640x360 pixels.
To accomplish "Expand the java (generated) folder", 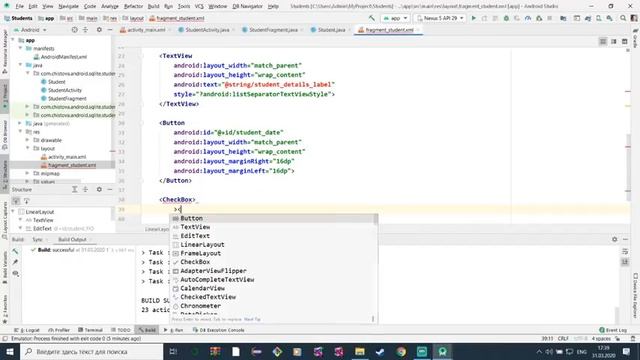I will pyautogui.click(x=20, y=123).
